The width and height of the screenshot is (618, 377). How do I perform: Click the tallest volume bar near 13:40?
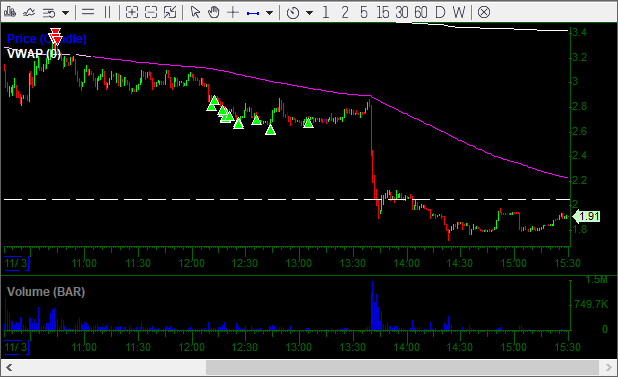click(x=372, y=306)
